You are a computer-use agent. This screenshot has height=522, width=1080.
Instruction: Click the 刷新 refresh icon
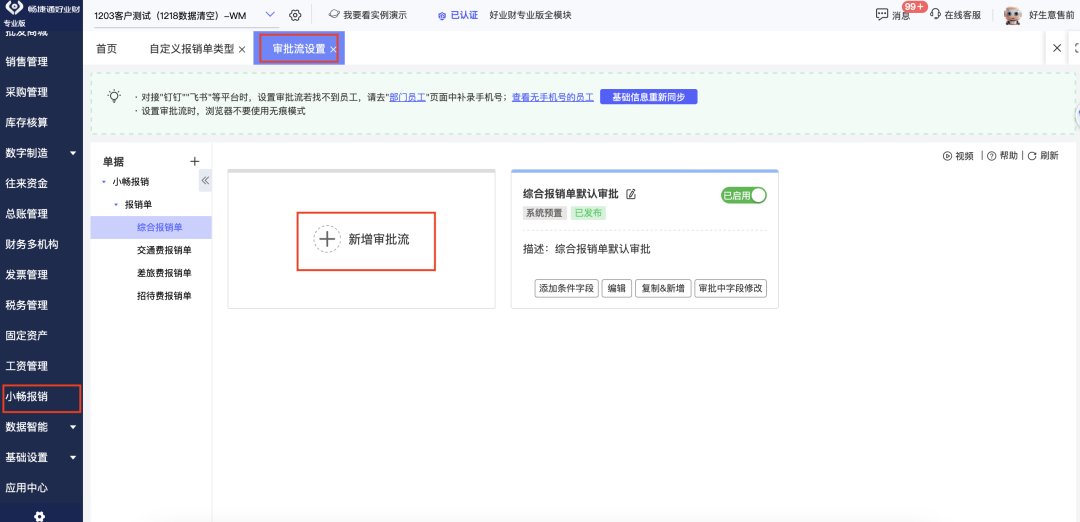pos(1031,156)
